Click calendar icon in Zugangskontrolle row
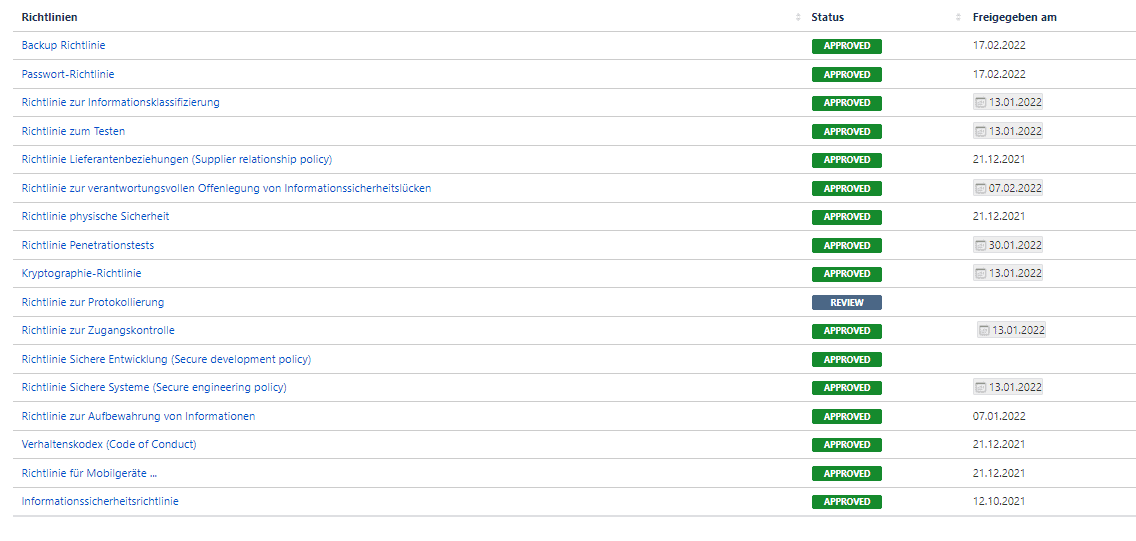The height and width of the screenshot is (541, 1136). click(x=985, y=331)
